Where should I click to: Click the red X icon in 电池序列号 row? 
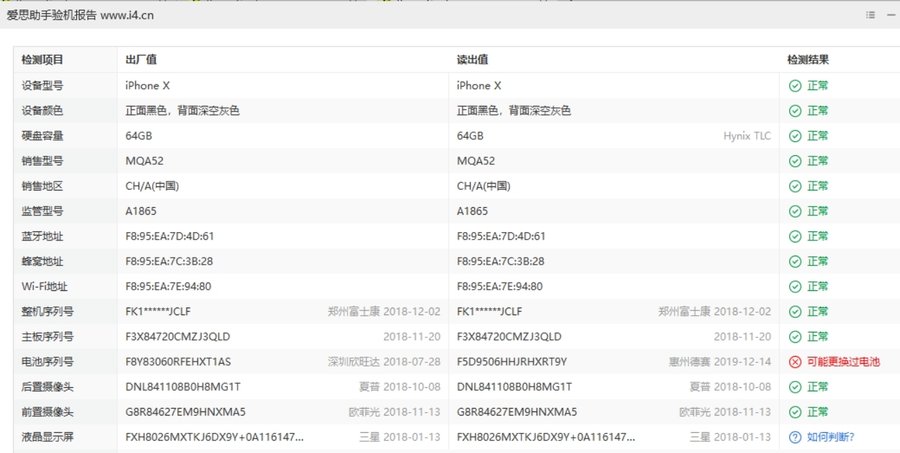coord(795,362)
